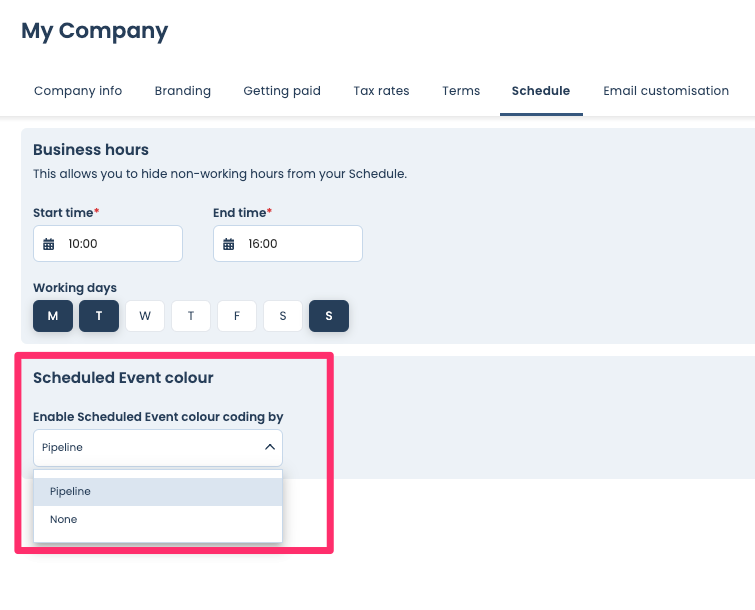Open the Tax rates tab
The width and height of the screenshot is (755, 610).
point(381,91)
